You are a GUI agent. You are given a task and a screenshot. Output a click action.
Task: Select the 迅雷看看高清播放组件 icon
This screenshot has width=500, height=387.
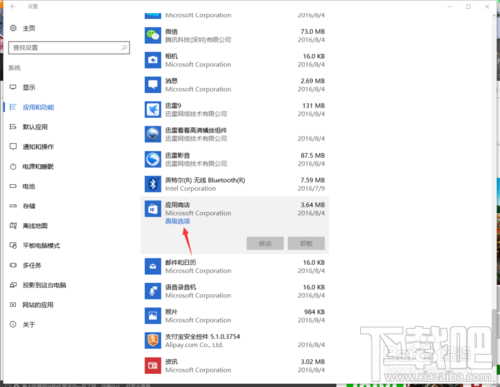point(153,134)
